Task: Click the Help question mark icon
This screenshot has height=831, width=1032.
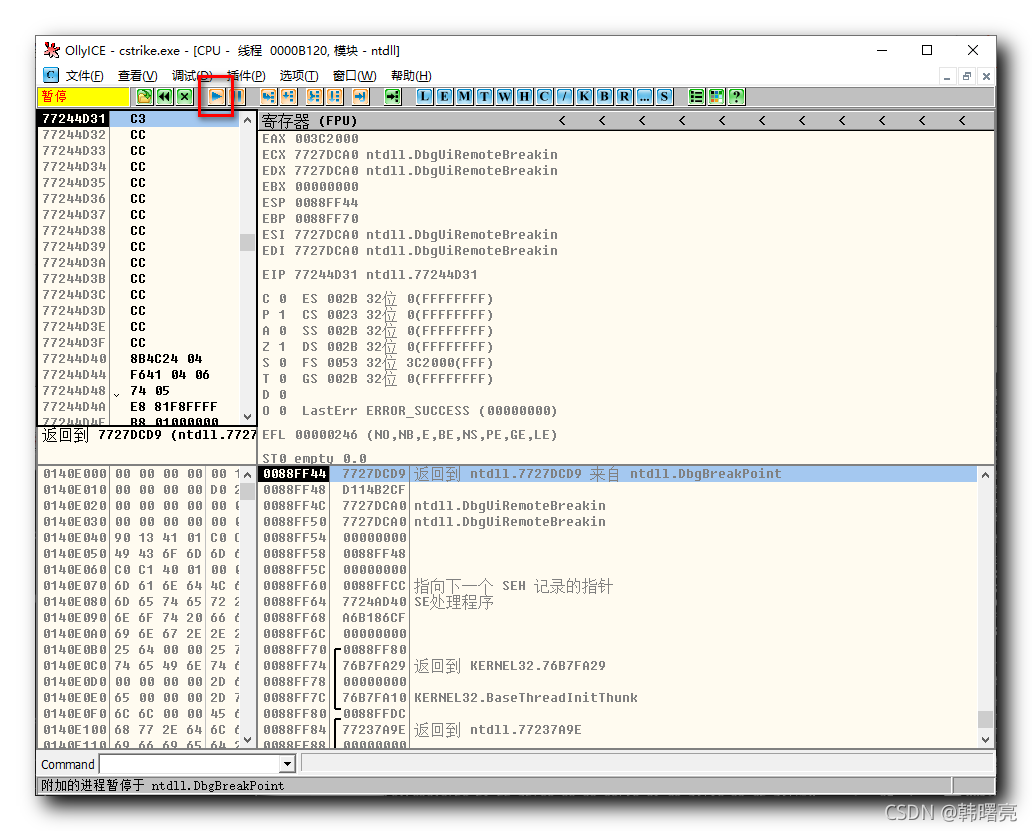Action: click(x=736, y=97)
